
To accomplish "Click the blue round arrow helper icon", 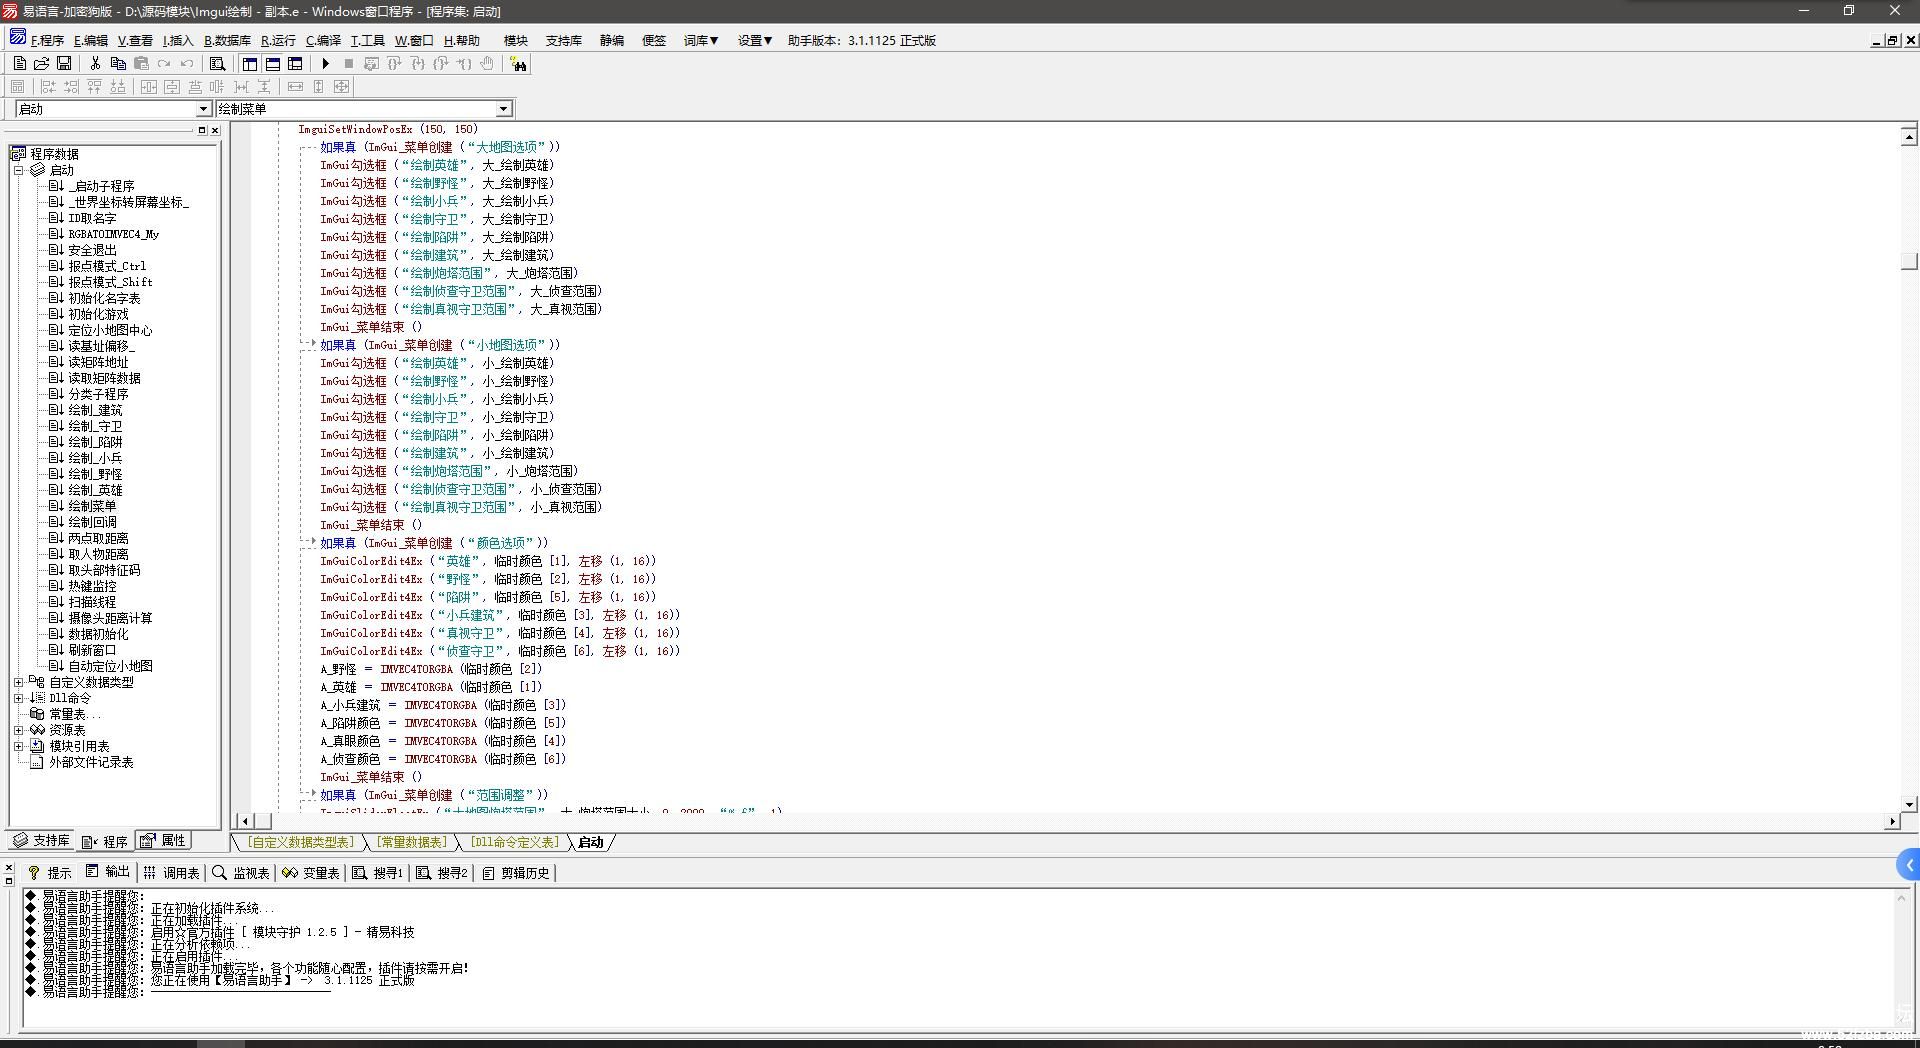I will [1908, 865].
